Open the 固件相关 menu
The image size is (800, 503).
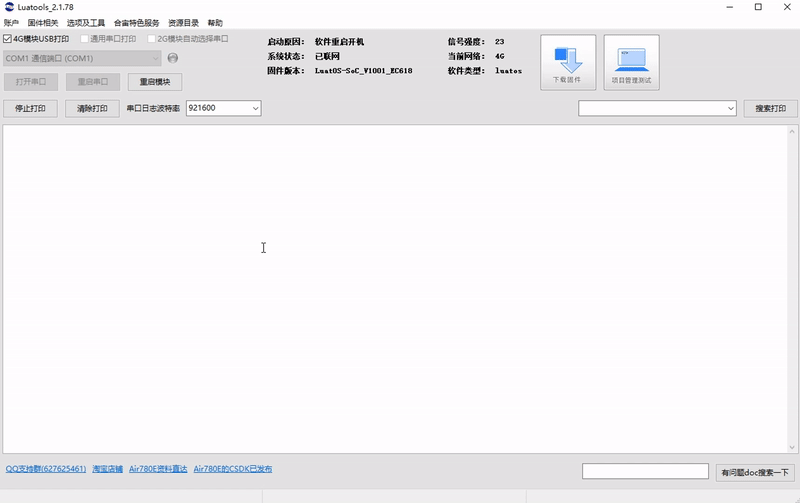(x=43, y=23)
